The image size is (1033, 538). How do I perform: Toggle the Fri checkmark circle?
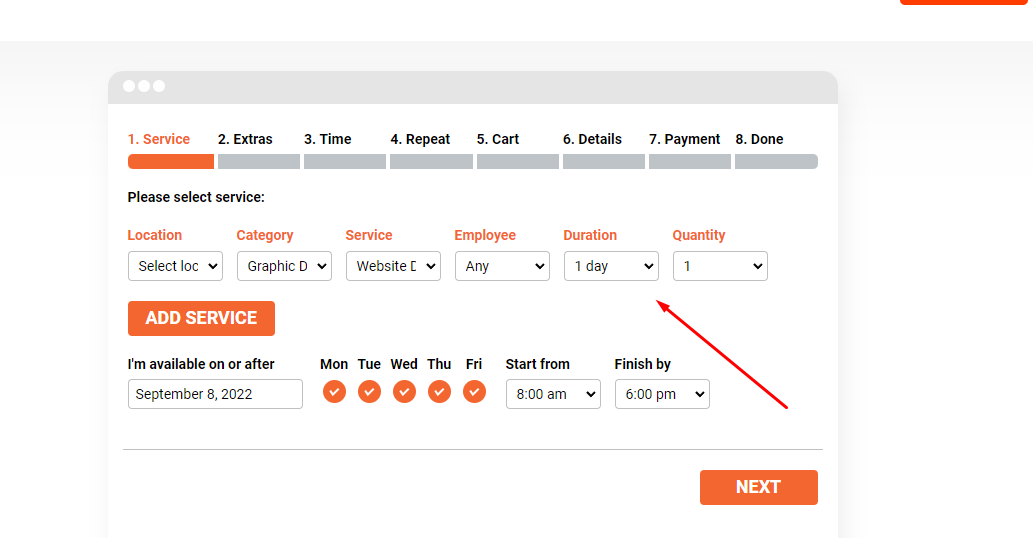tap(474, 392)
